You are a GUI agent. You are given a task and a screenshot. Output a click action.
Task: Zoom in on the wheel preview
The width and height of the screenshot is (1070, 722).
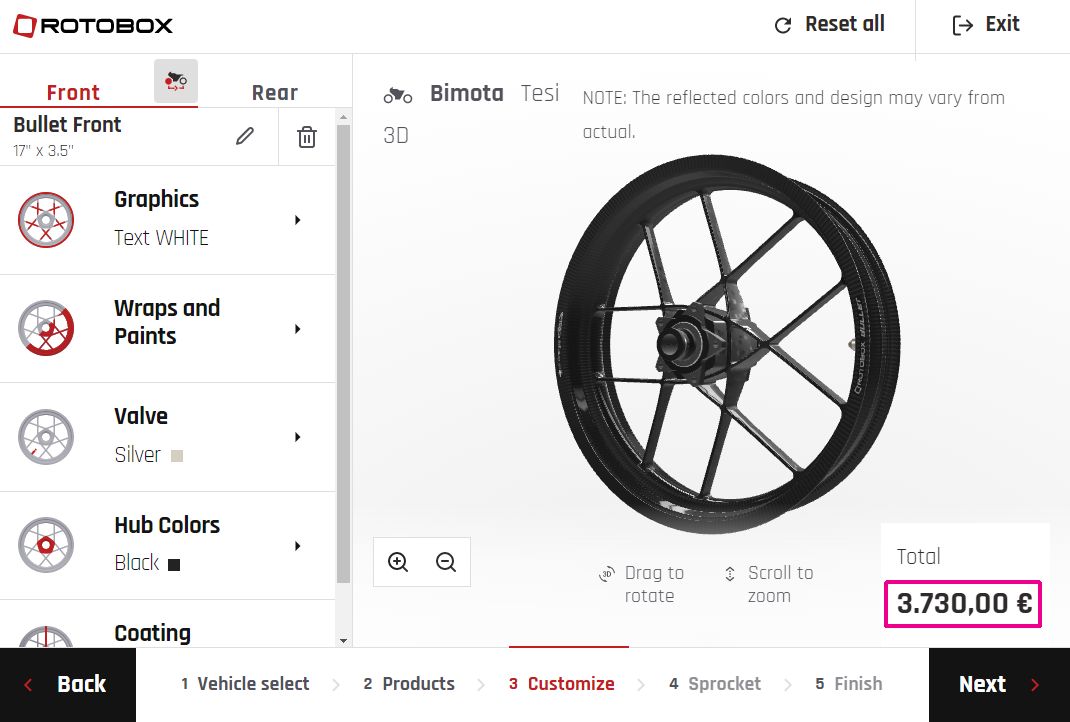[x=398, y=562]
